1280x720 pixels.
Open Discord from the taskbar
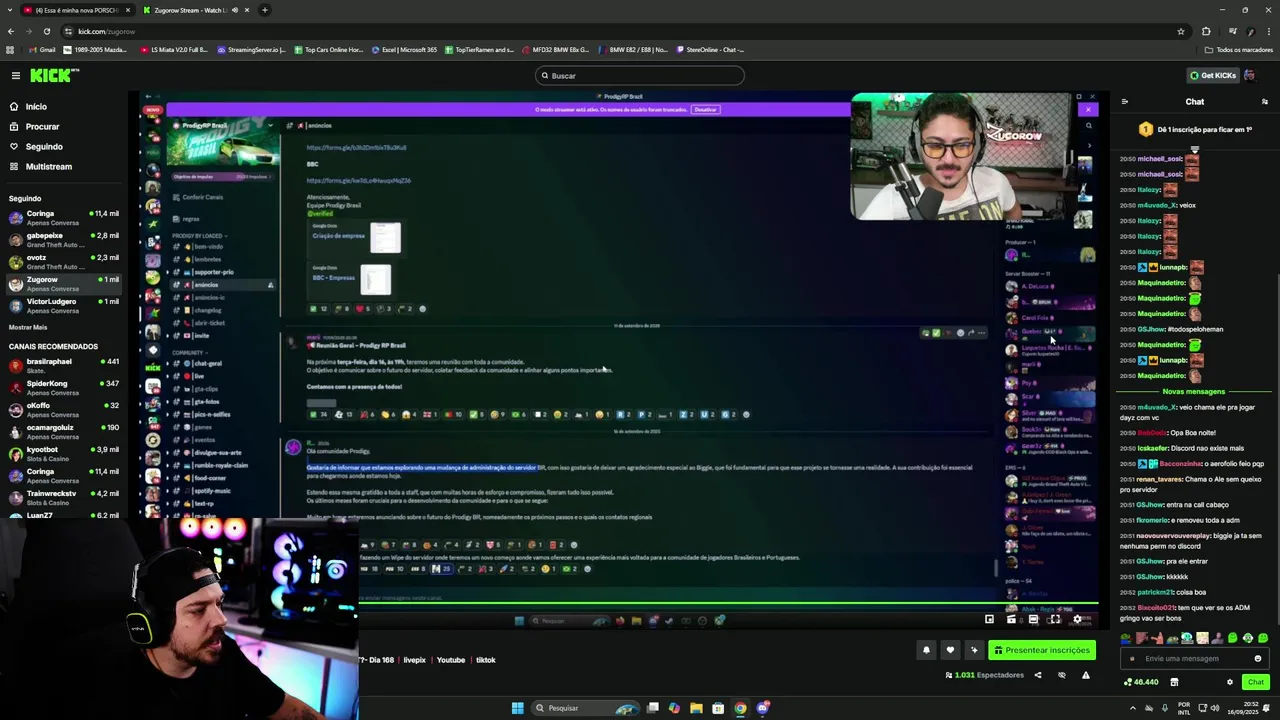(762, 708)
